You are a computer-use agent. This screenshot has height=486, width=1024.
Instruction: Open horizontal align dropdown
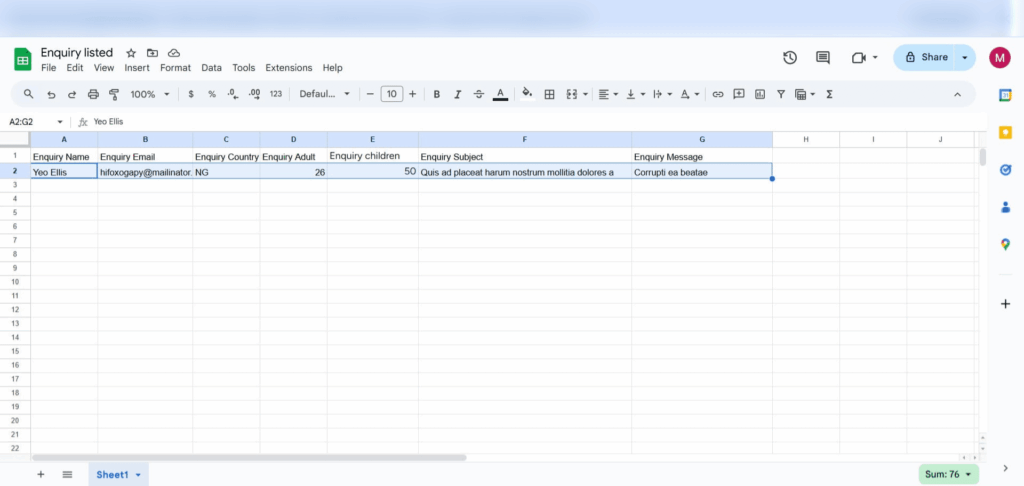(x=608, y=94)
